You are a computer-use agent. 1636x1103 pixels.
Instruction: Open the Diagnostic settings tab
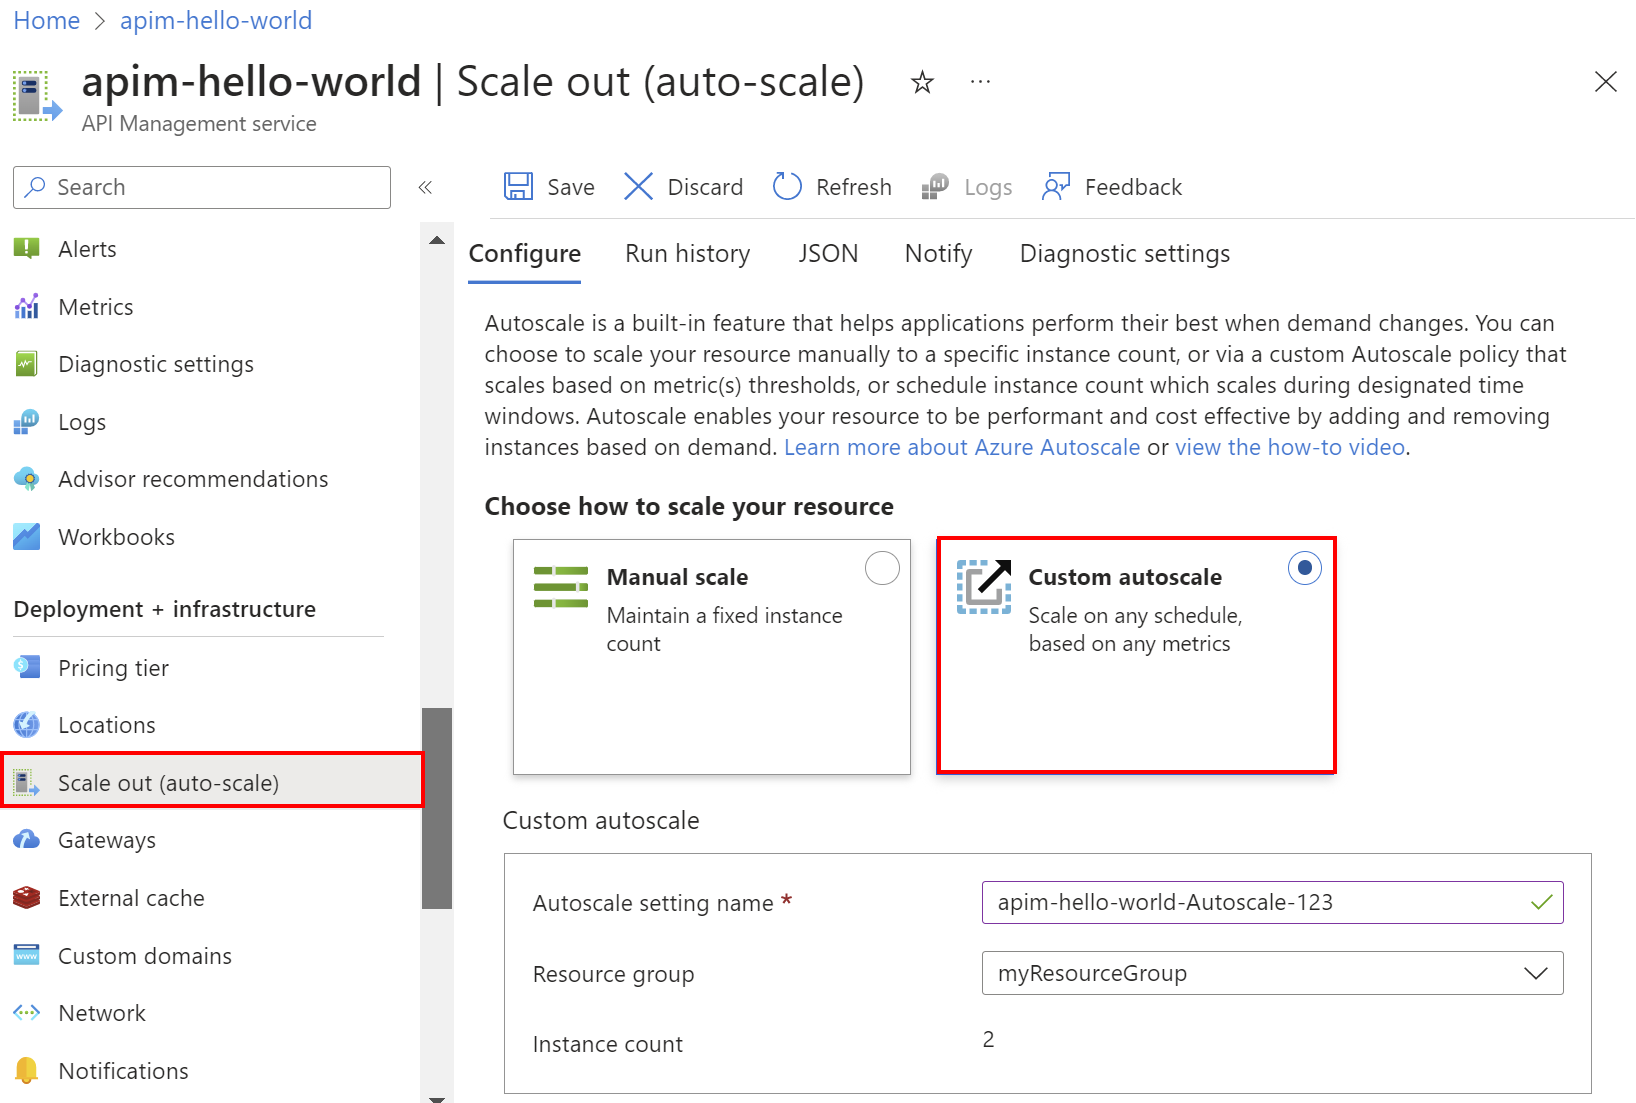[x=1124, y=253]
